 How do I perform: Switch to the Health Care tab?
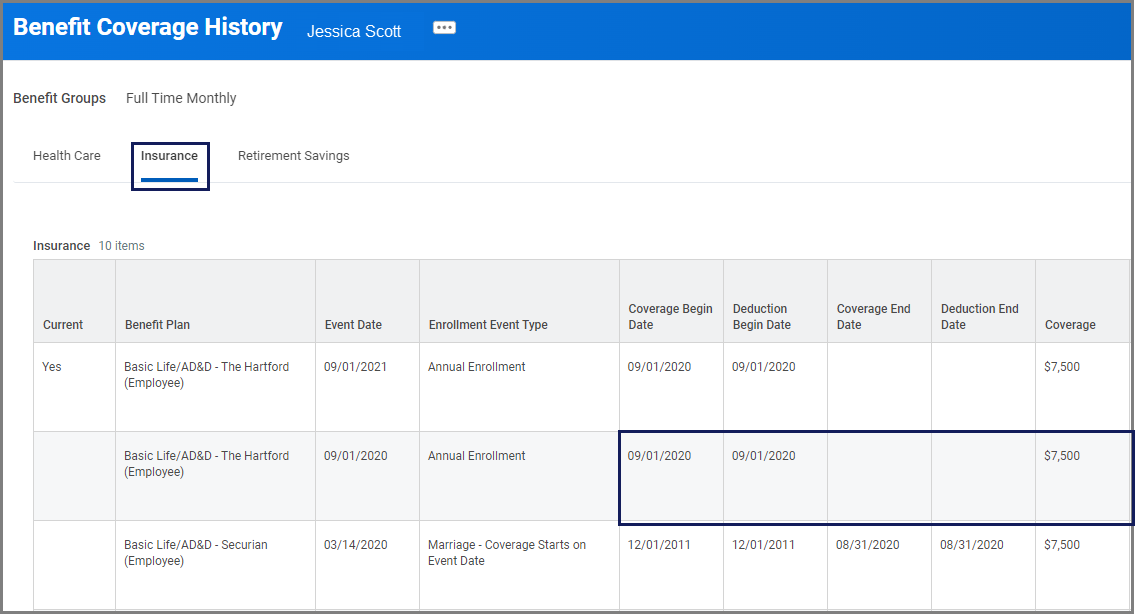point(67,156)
